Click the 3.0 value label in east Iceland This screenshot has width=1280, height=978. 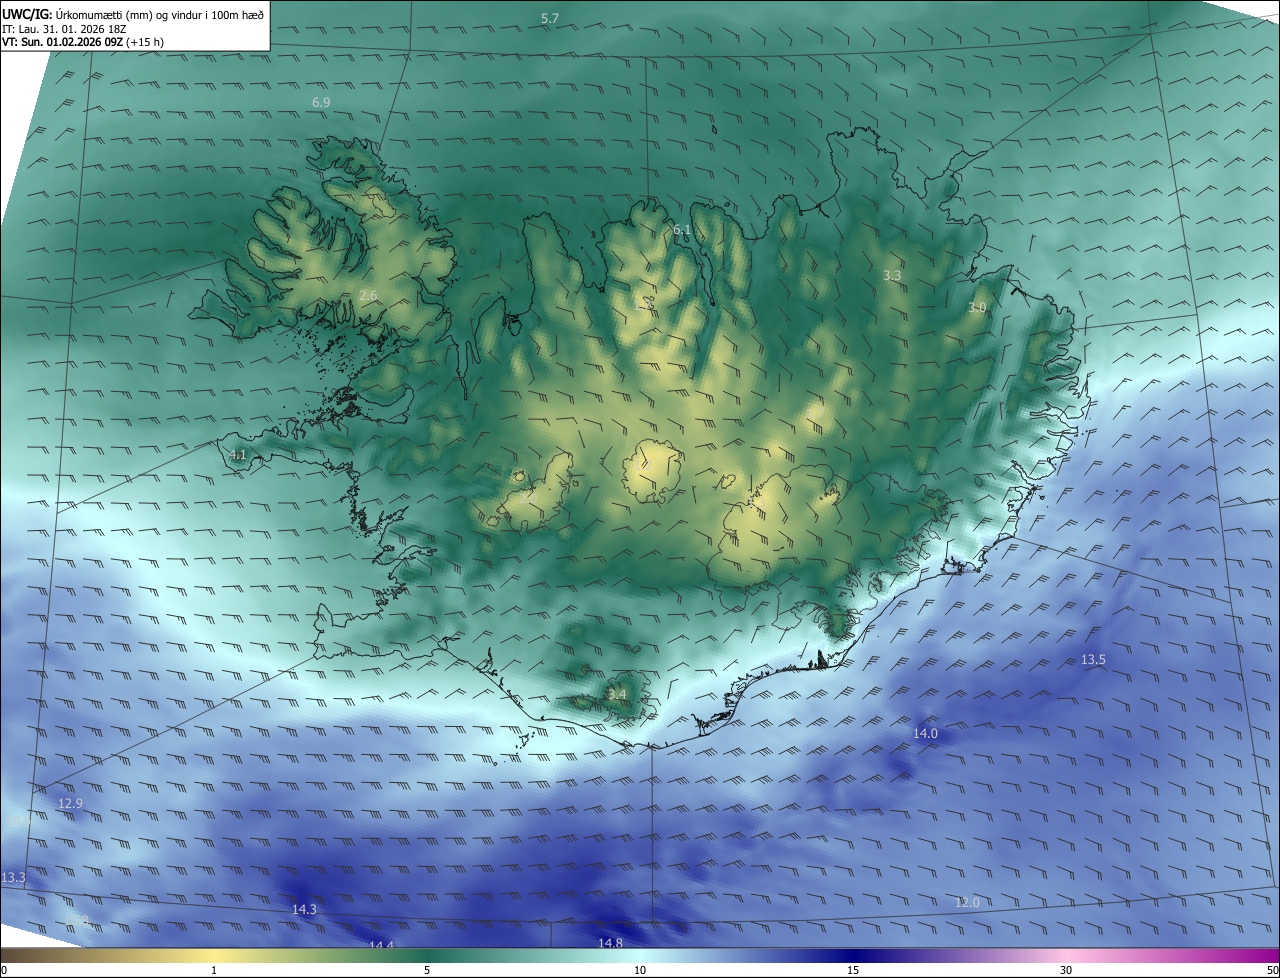(x=978, y=308)
